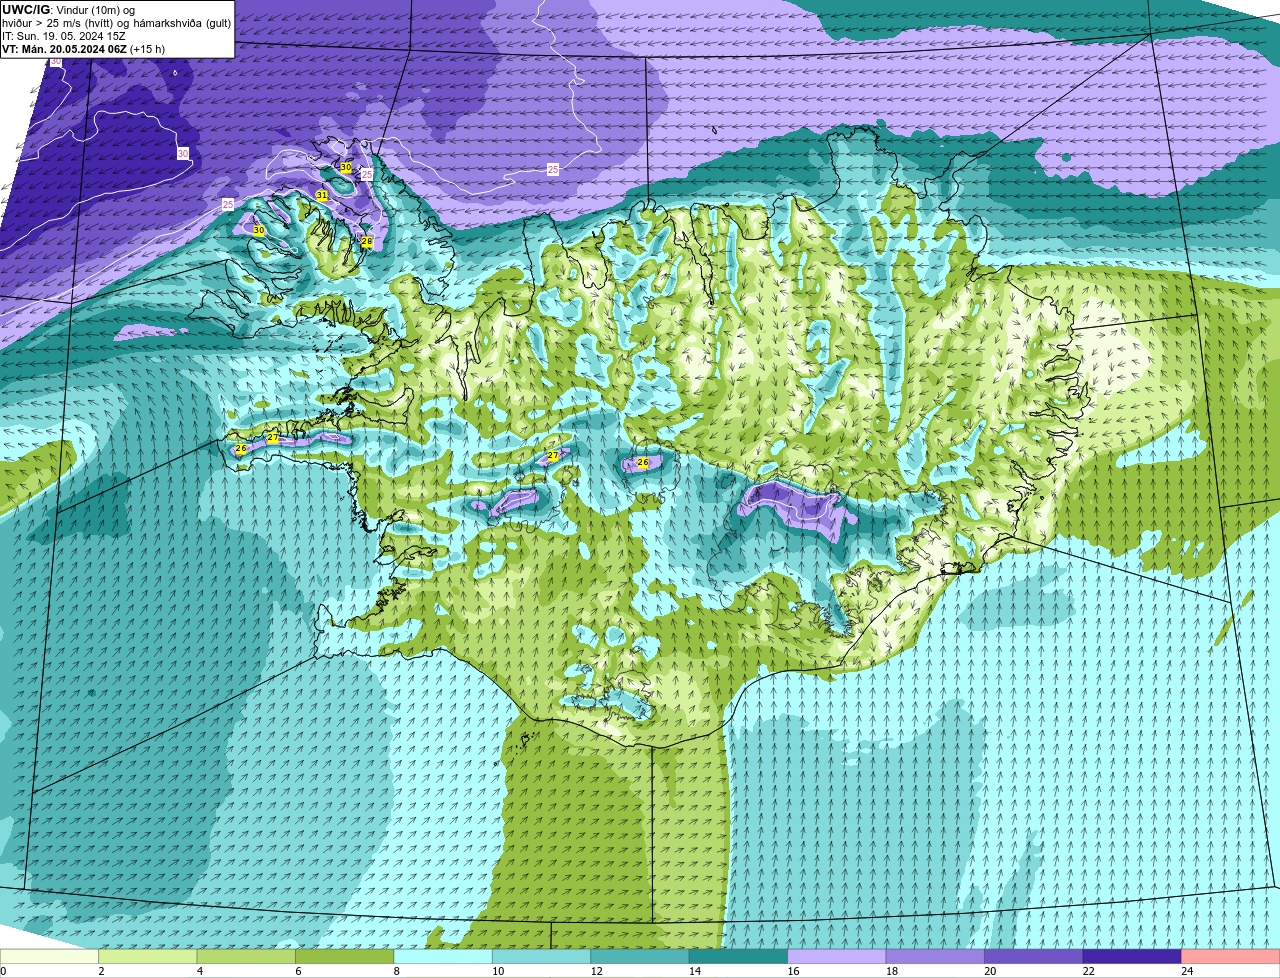Image resolution: width=1280 pixels, height=978 pixels.
Task: Click the legend tick value 2
Action: tap(101, 971)
